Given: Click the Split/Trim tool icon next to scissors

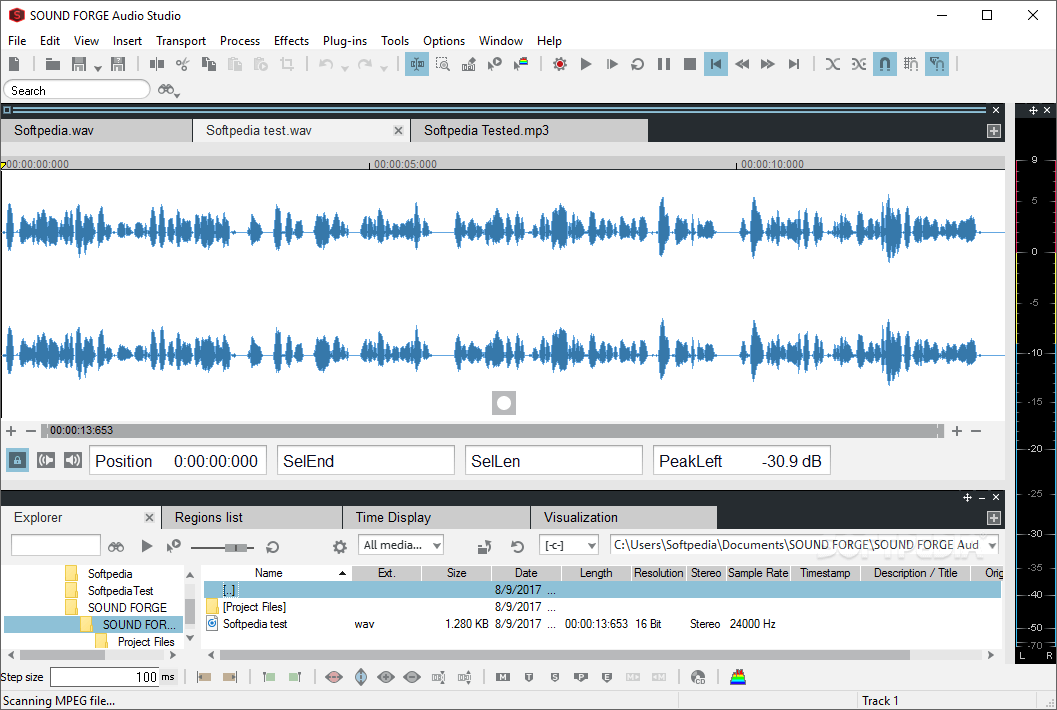Looking at the screenshot, I should 157,64.
